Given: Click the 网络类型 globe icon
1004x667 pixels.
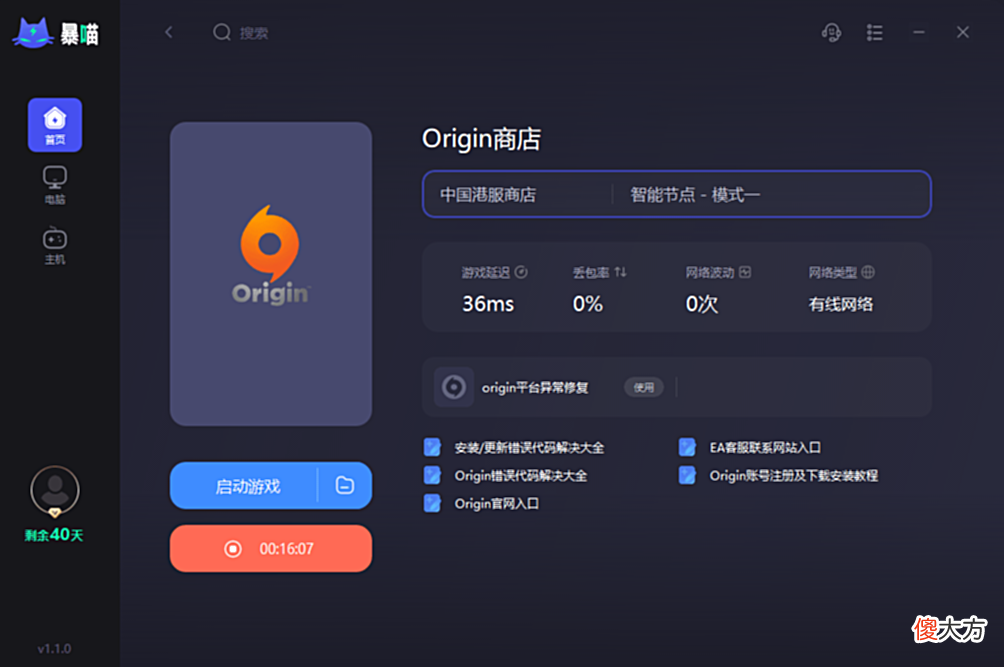Looking at the screenshot, I should pos(868,272).
